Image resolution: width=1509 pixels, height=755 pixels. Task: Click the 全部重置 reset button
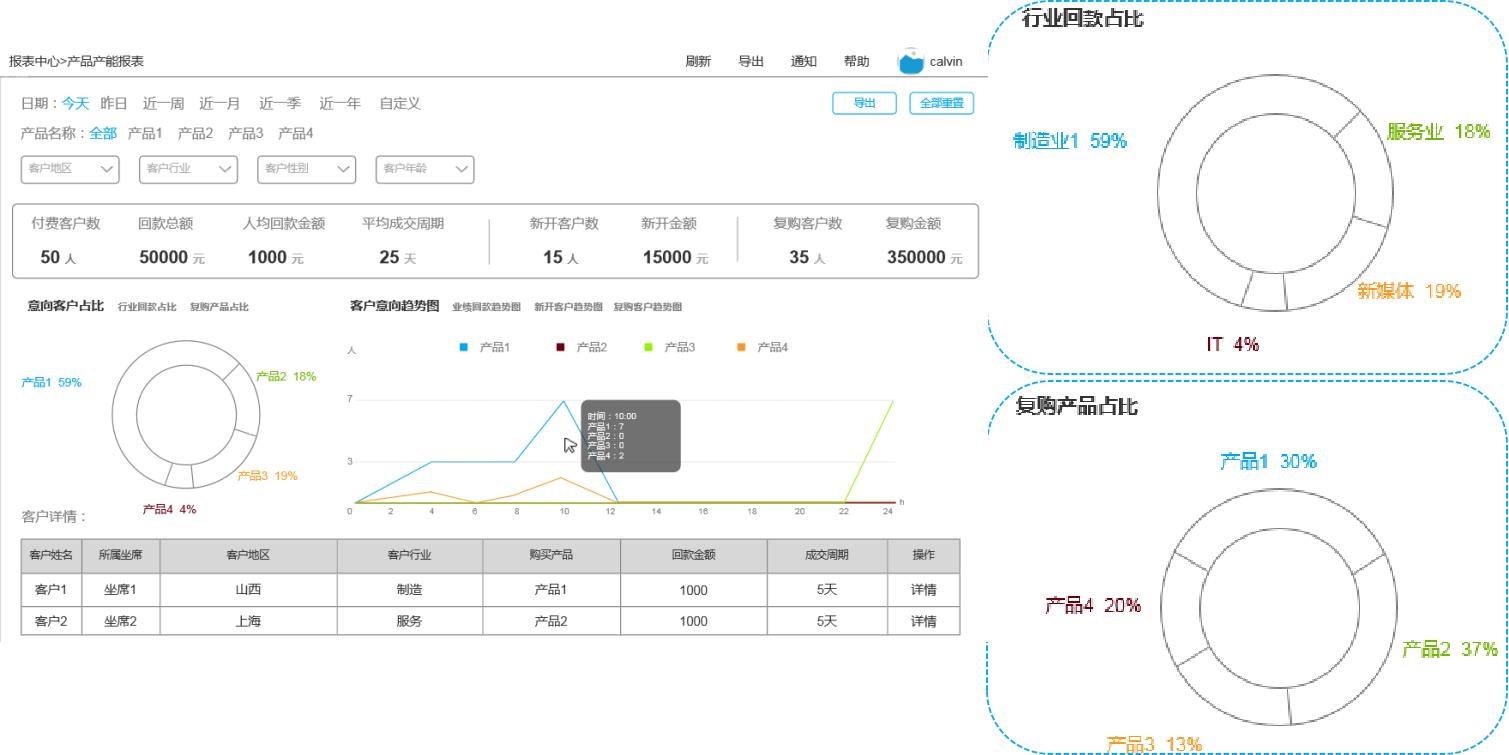point(941,104)
